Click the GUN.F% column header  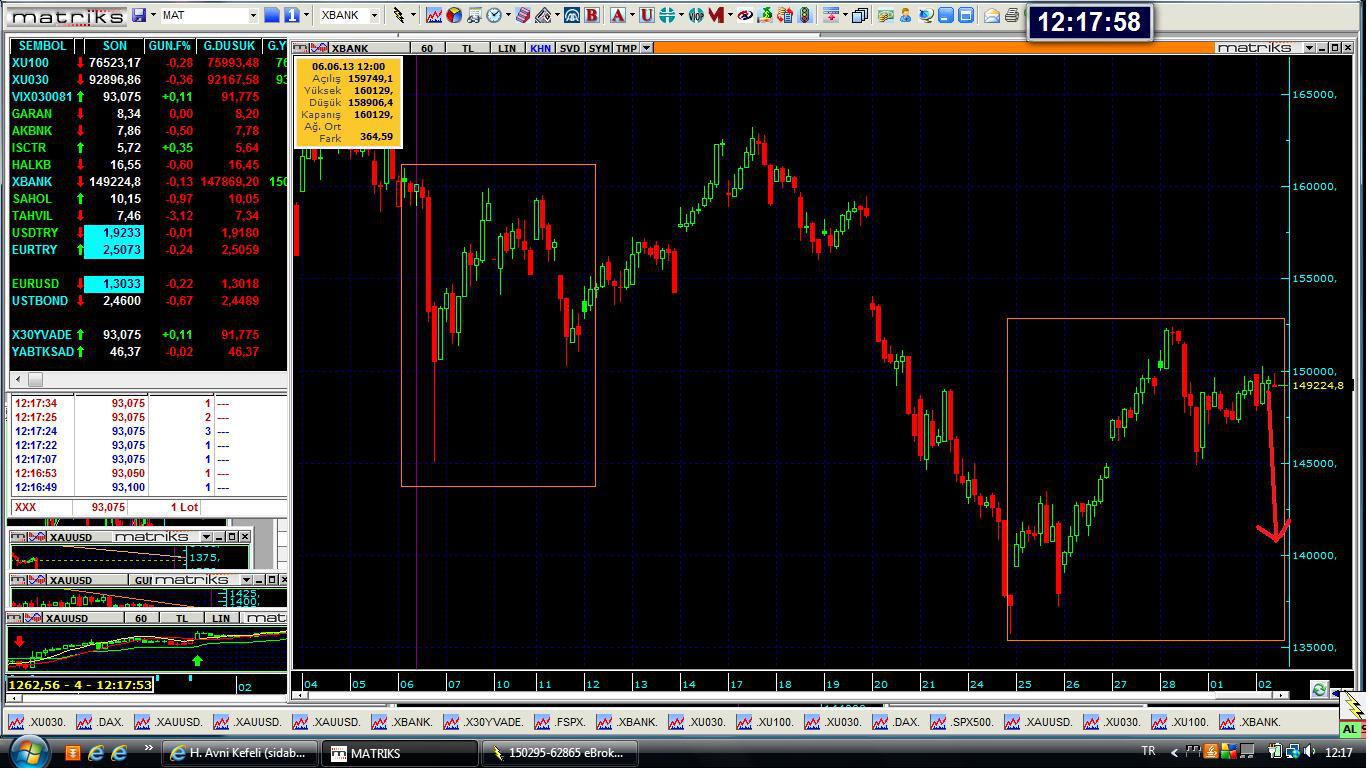coord(169,46)
